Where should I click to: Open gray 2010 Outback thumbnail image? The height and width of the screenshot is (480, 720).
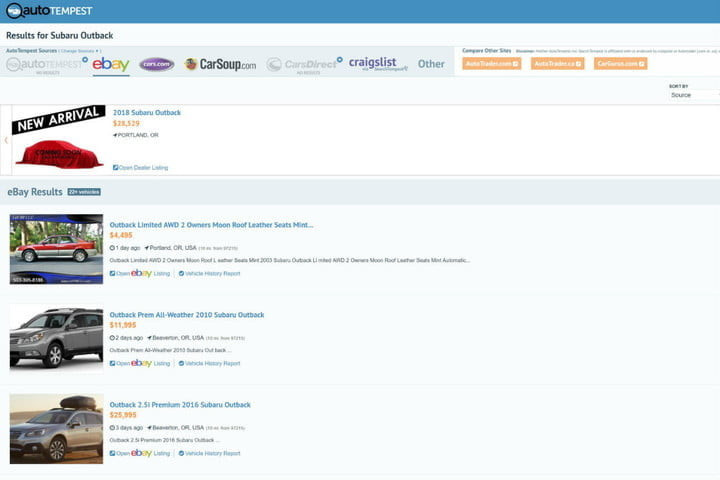point(56,339)
